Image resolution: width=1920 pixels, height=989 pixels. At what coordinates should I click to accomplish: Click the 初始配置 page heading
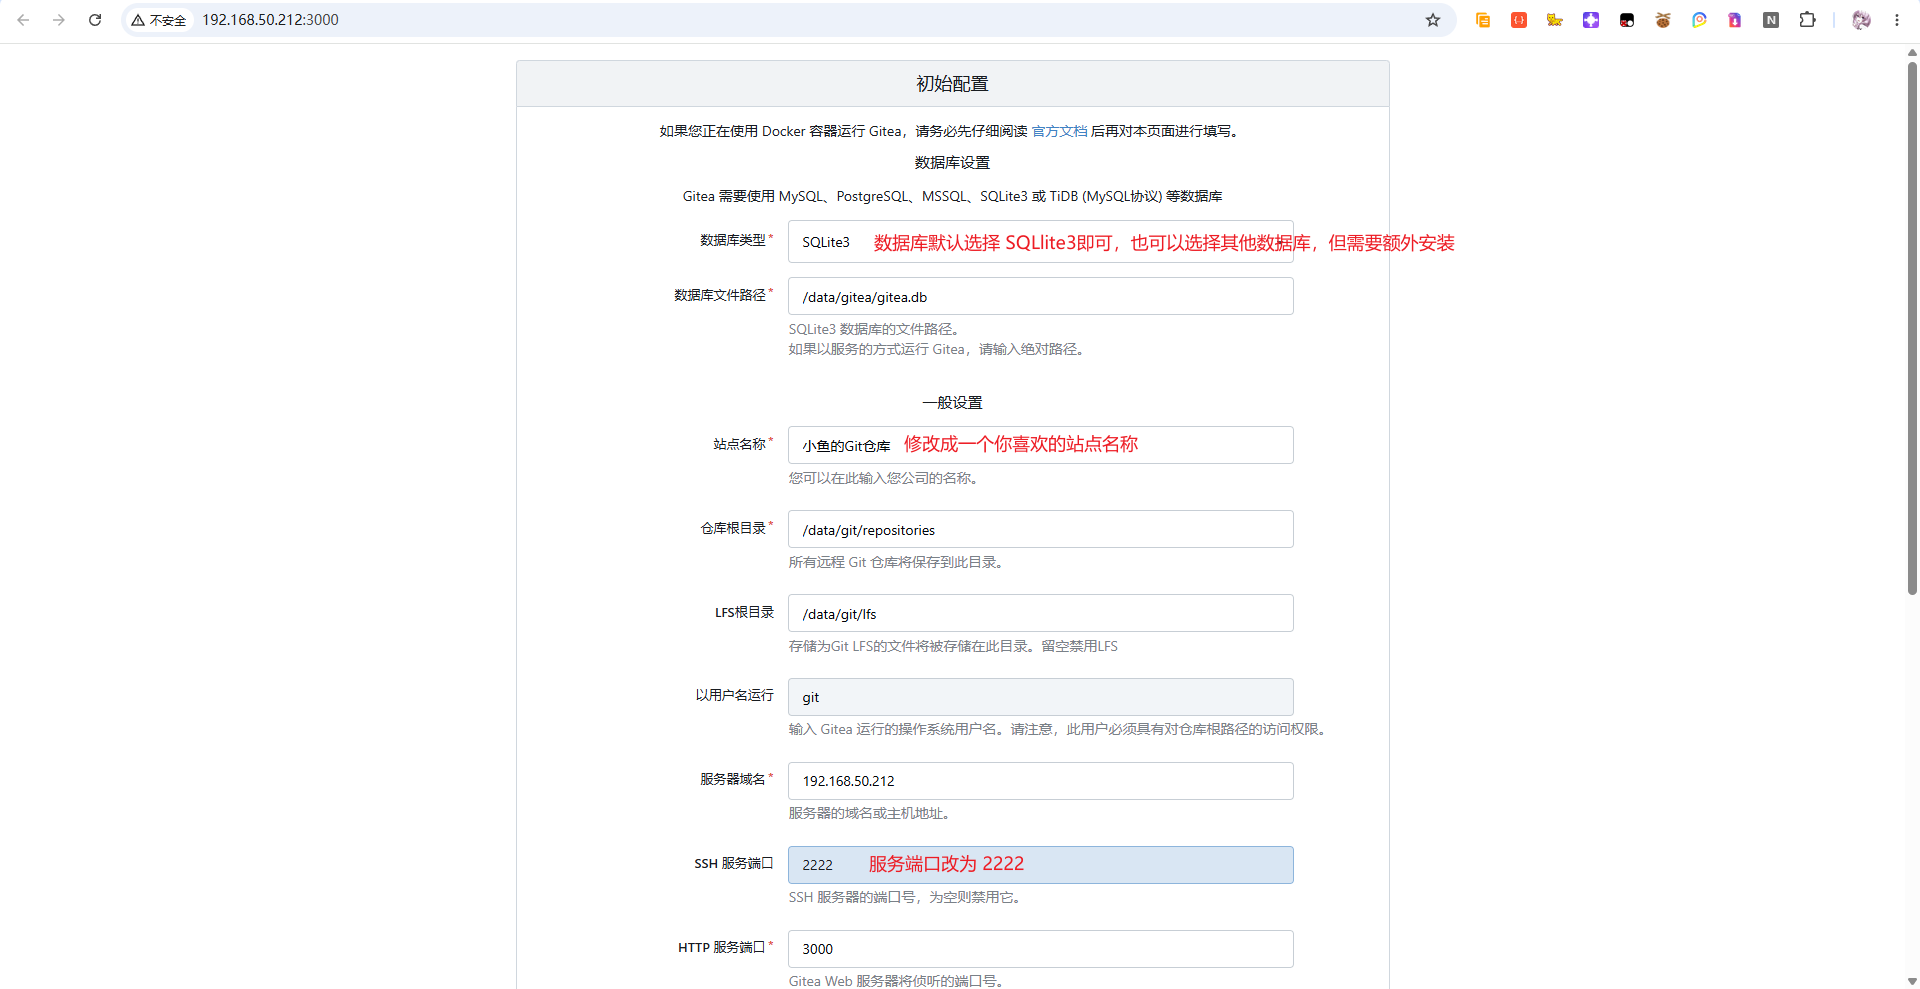click(x=952, y=84)
